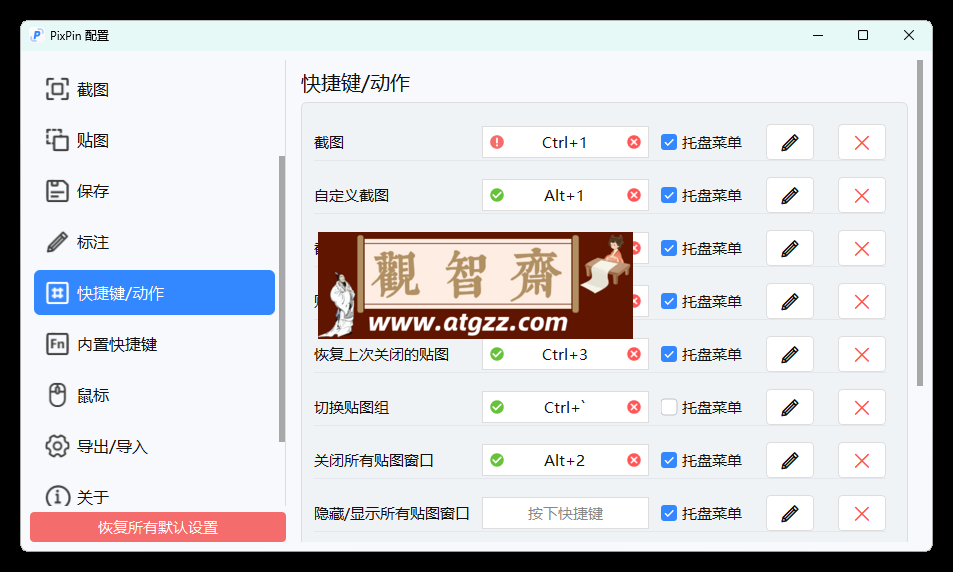Toggle 托盘菜单 for 隐藏/显示所有贴图窗口
The width and height of the screenshot is (953, 572).
(x=669, y=514)
